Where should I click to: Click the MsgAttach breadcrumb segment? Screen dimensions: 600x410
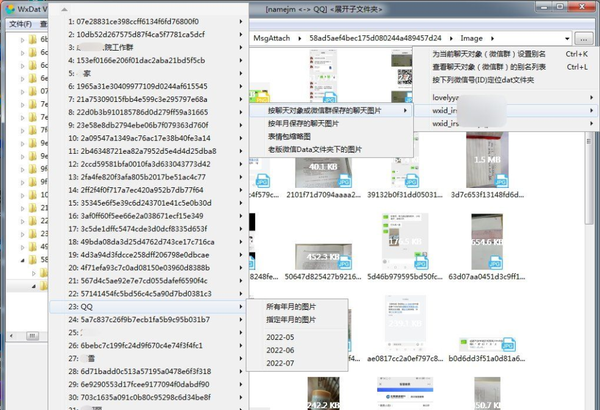tap(272, 38)
